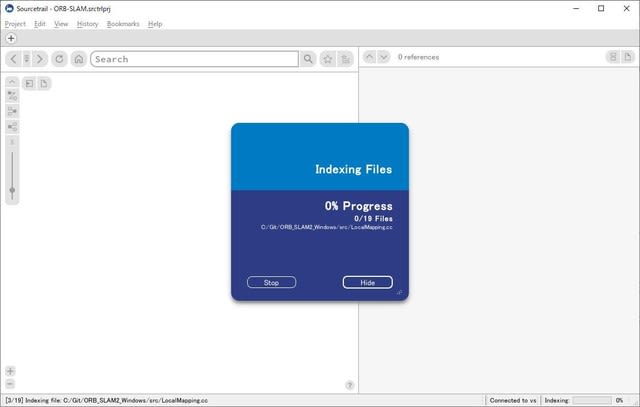Viewport: 640px width, 407px height.
Task: Go to the home overview icon
Action: (x=78, y=59)
